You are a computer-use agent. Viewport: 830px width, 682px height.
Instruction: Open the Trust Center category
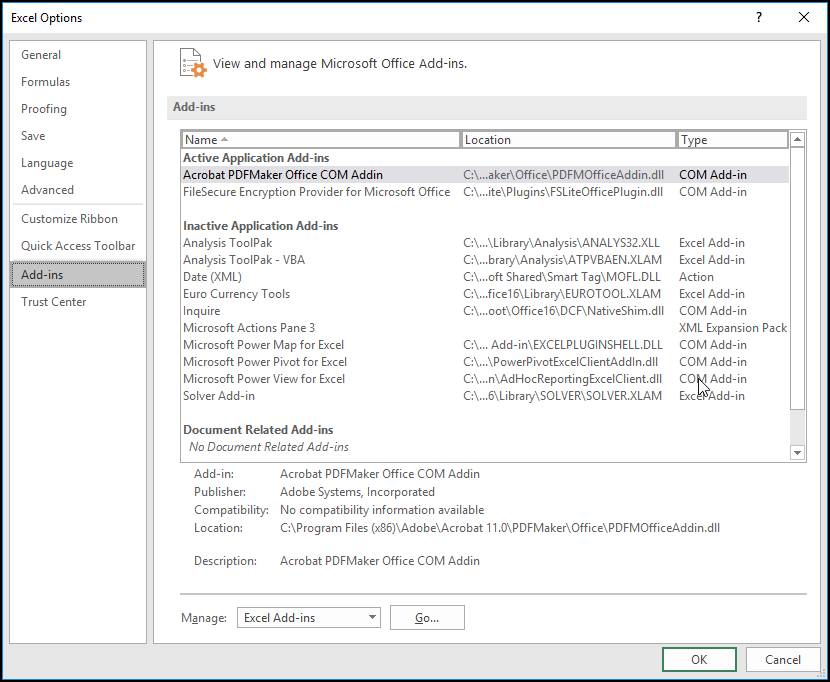click(x=54, y=302)
